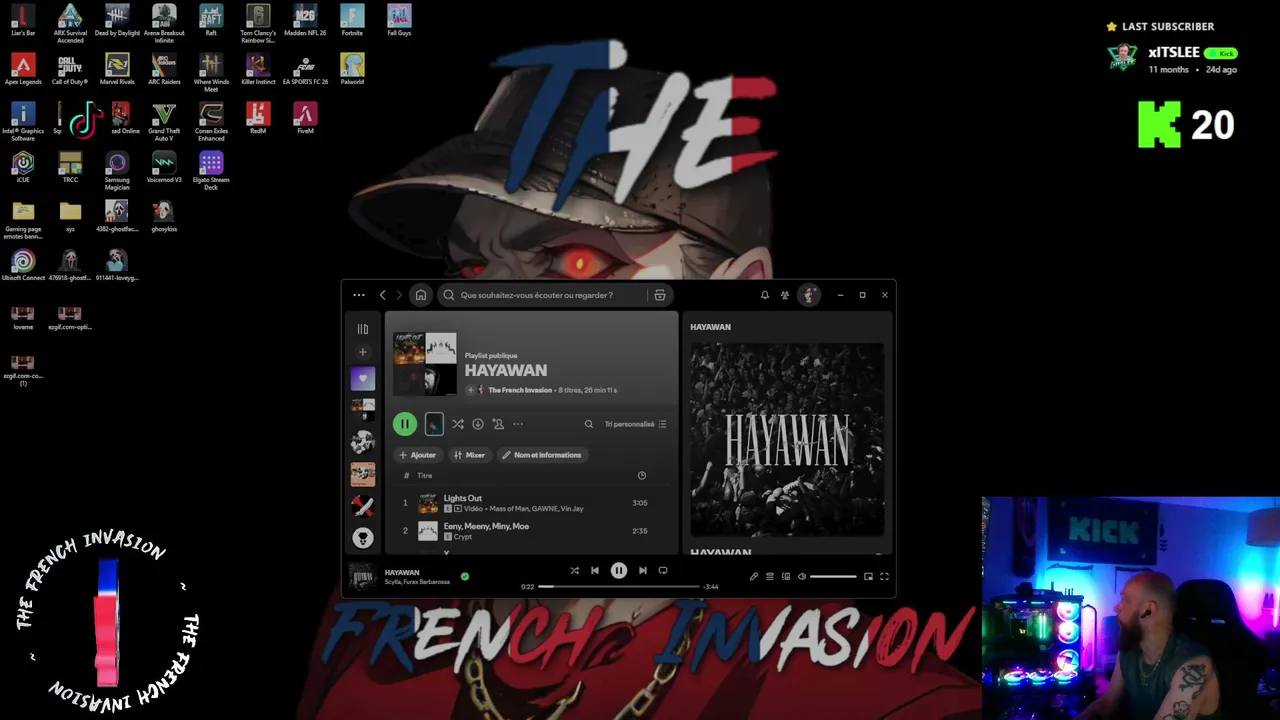Pause the HAYAWAN playlist with green button
Screen dimensions: 1280x720
point(405,424)
